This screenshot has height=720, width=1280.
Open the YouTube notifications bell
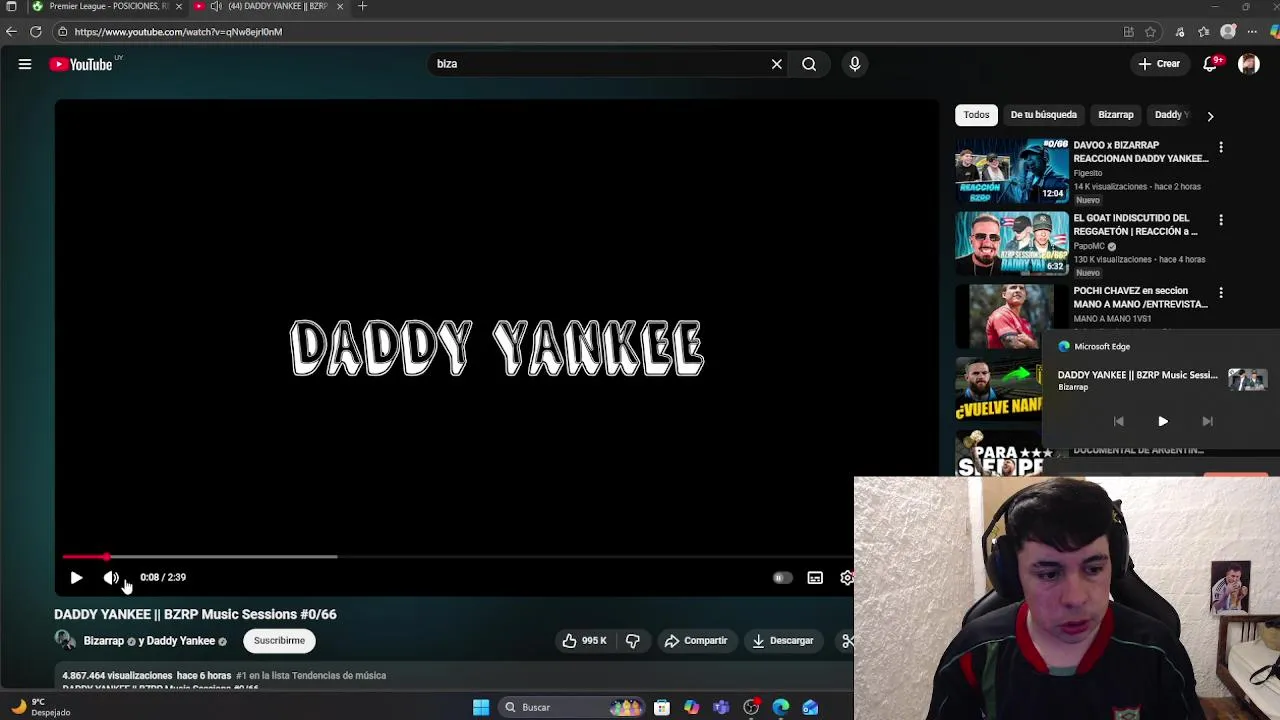point(1210,64)
